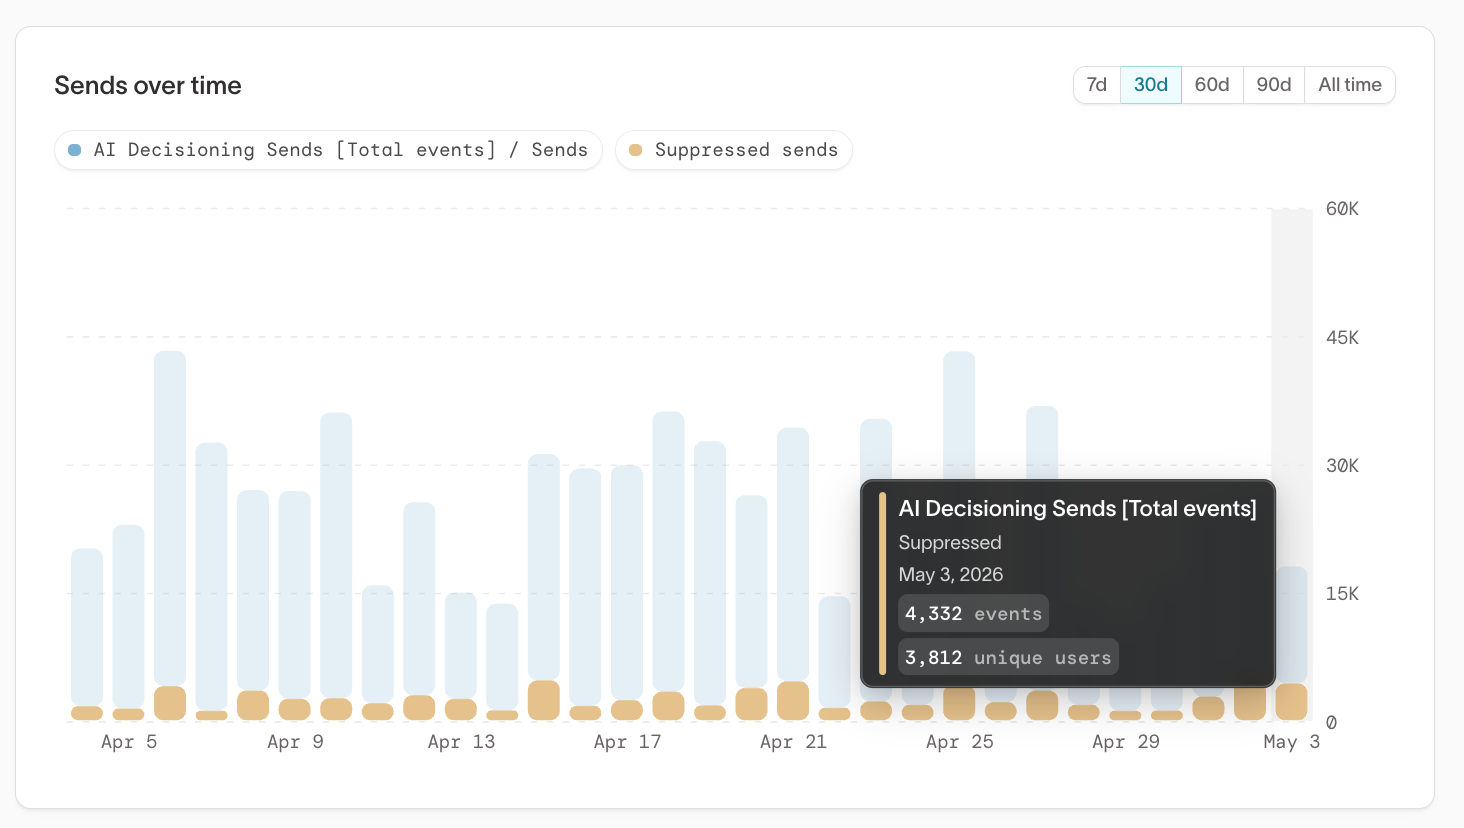Screen dimensions: 1464x828
Task: Click the Apr 5 axis label
Action: [x=129, y=742]
